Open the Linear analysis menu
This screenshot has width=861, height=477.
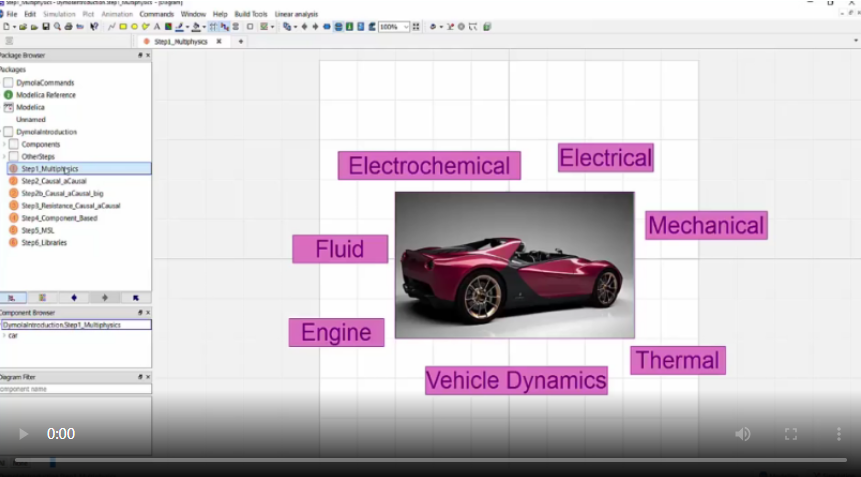click(298, 14)
